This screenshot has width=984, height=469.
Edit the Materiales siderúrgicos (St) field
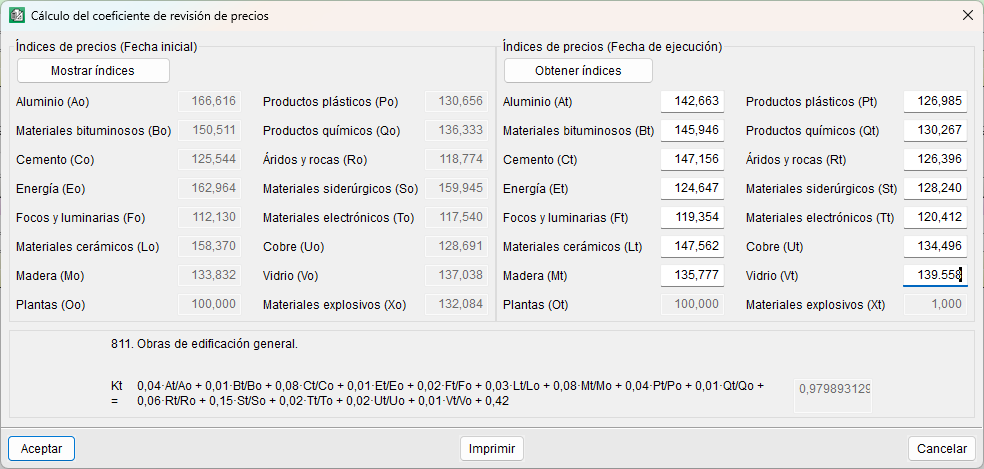point(935,189)
